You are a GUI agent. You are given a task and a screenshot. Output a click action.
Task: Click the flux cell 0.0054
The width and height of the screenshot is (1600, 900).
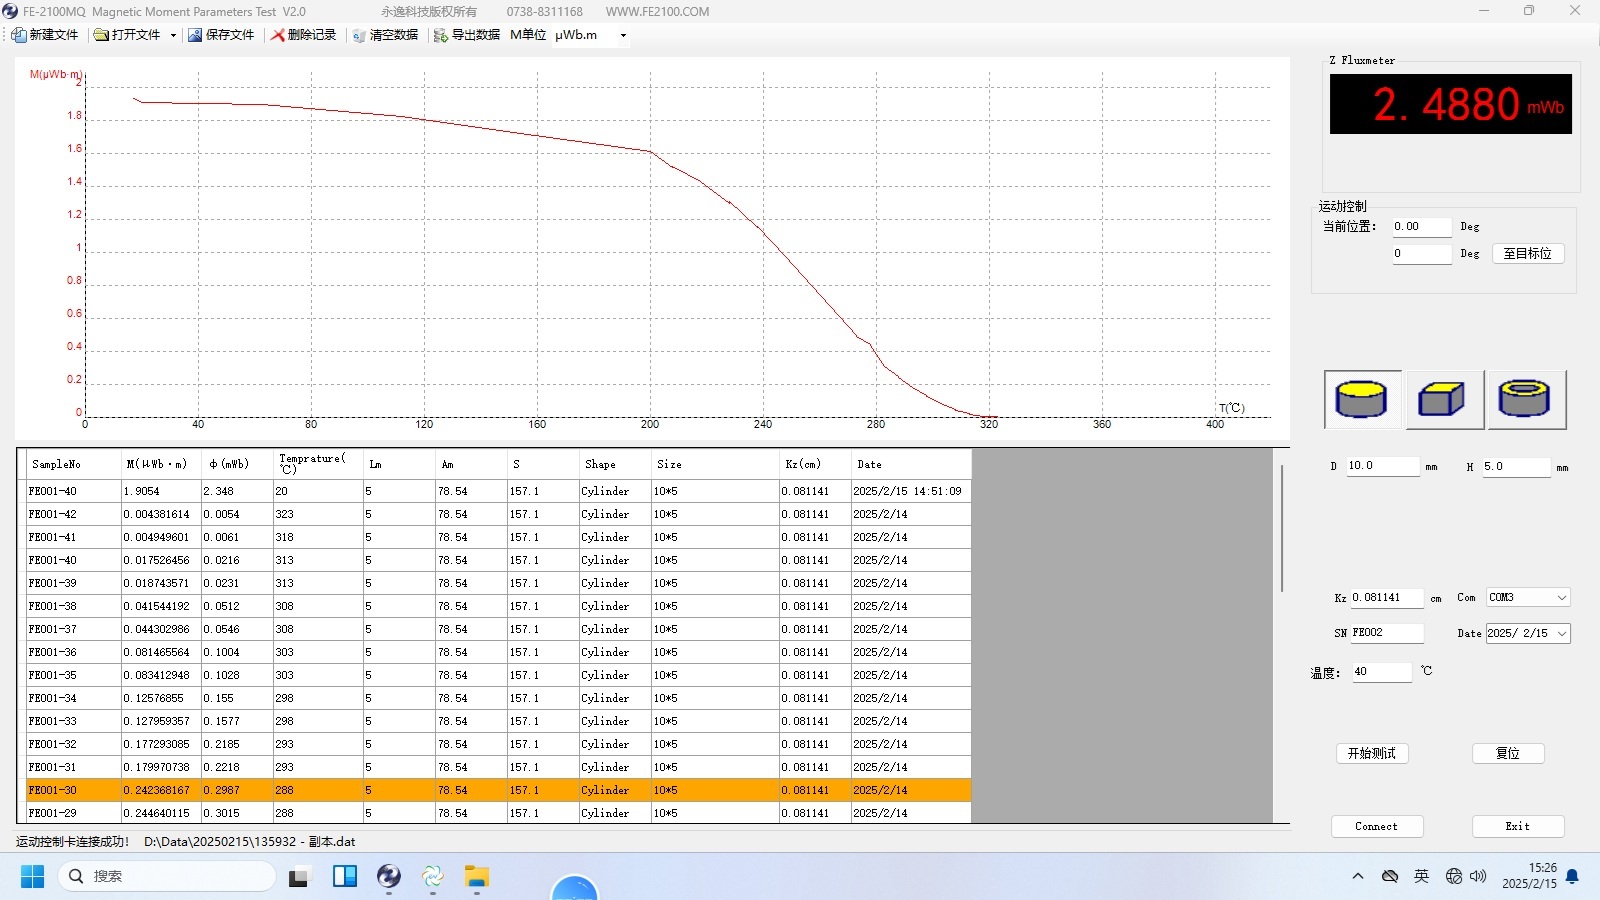[x=237, y=514]
